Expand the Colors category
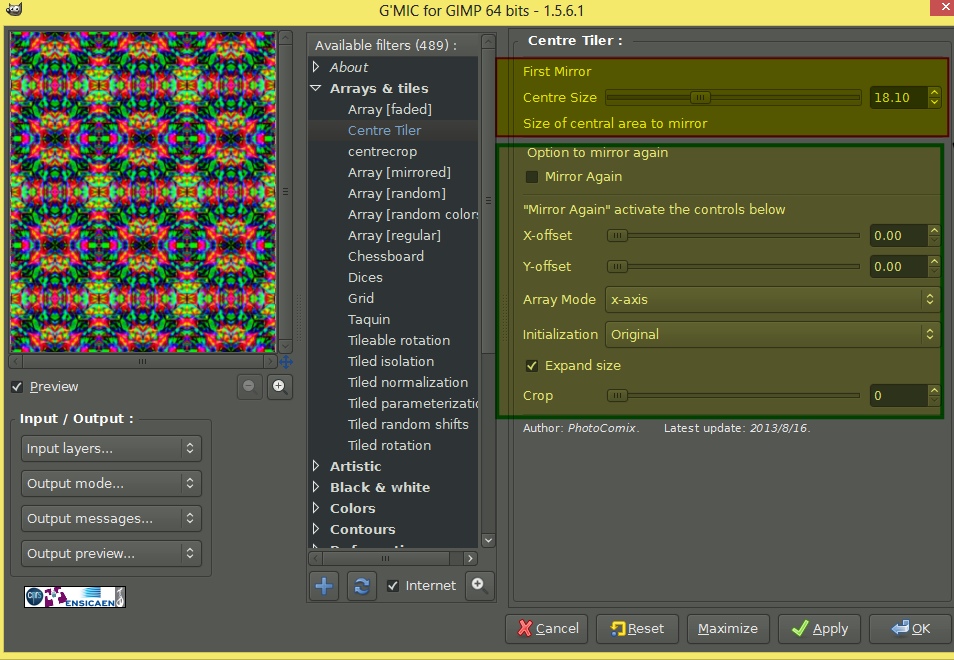 (x=316, y=508)
